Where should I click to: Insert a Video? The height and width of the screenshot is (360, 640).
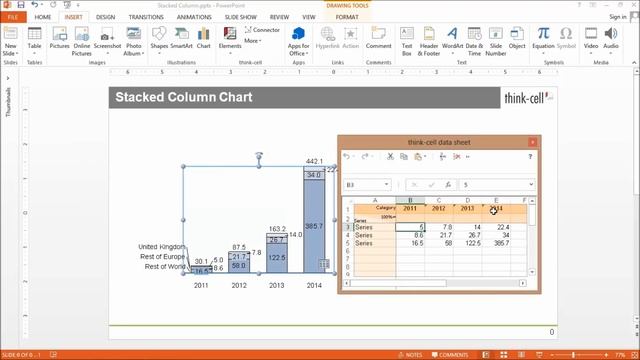click(x=591, y=41)
